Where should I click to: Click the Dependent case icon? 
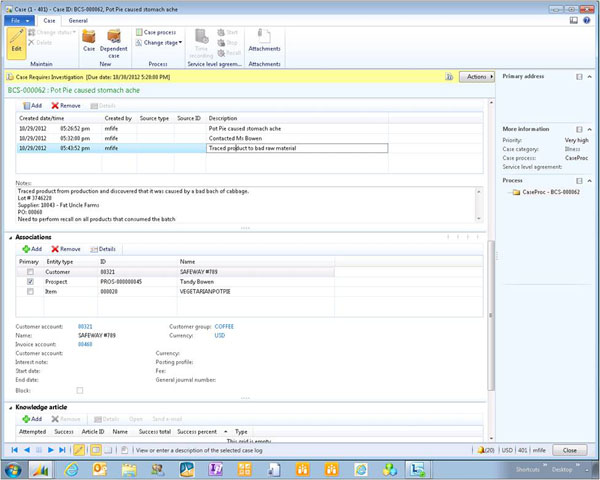(115, 40)
